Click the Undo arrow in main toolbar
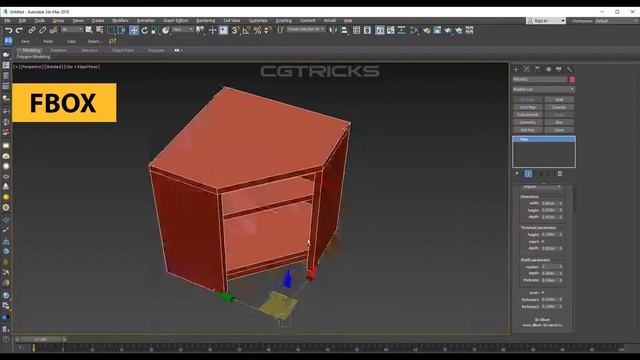The width and height of the screenshot is (640, 360). point(9,30)
